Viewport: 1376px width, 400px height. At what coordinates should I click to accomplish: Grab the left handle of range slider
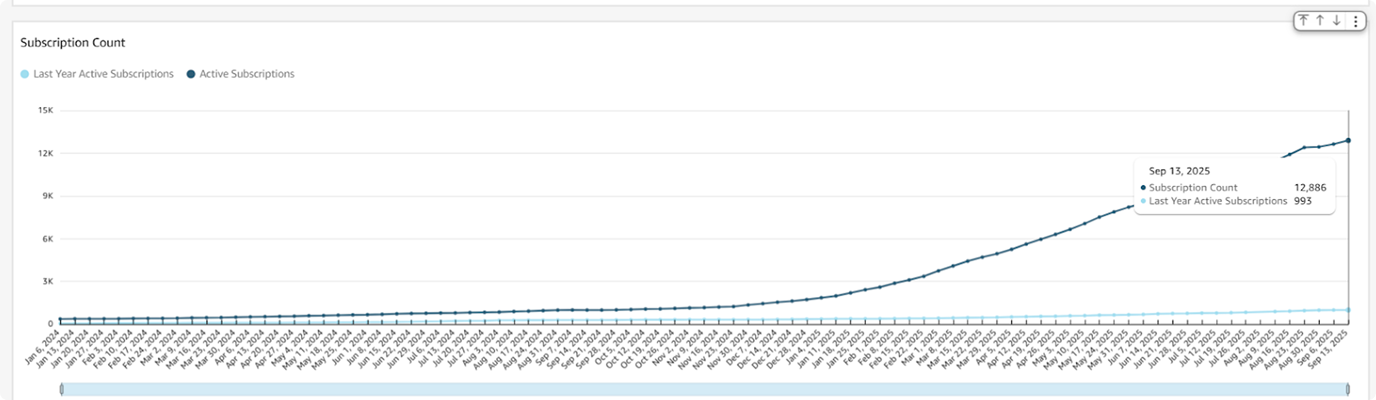61,388
